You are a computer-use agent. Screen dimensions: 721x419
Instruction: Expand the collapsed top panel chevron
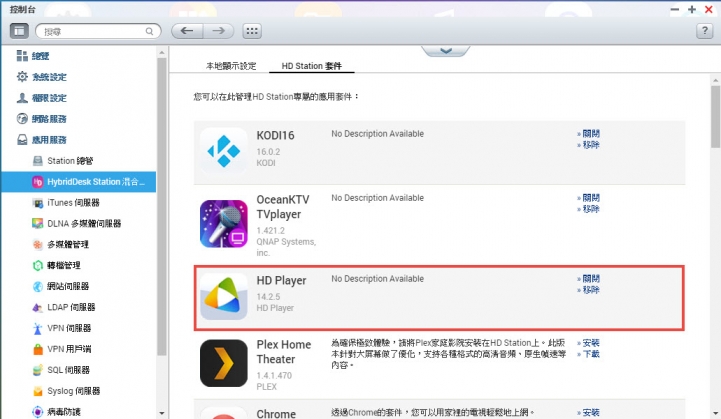(446, 51)
